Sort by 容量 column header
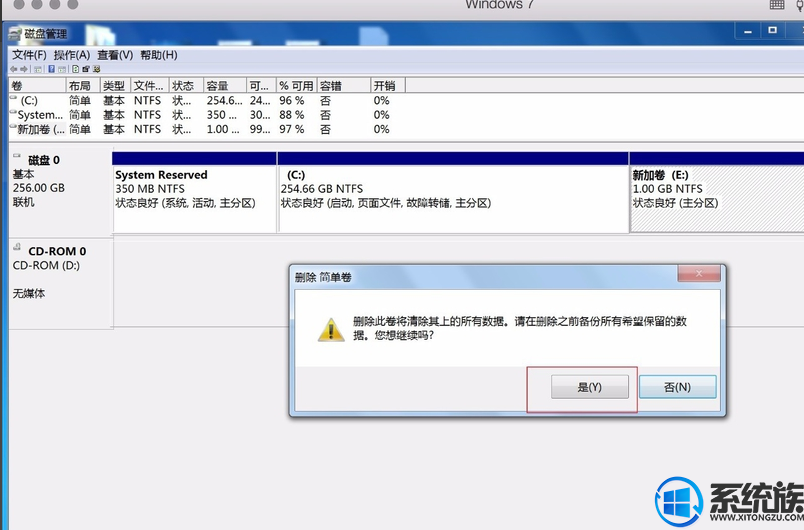The image size is (804, 530). 225,86
